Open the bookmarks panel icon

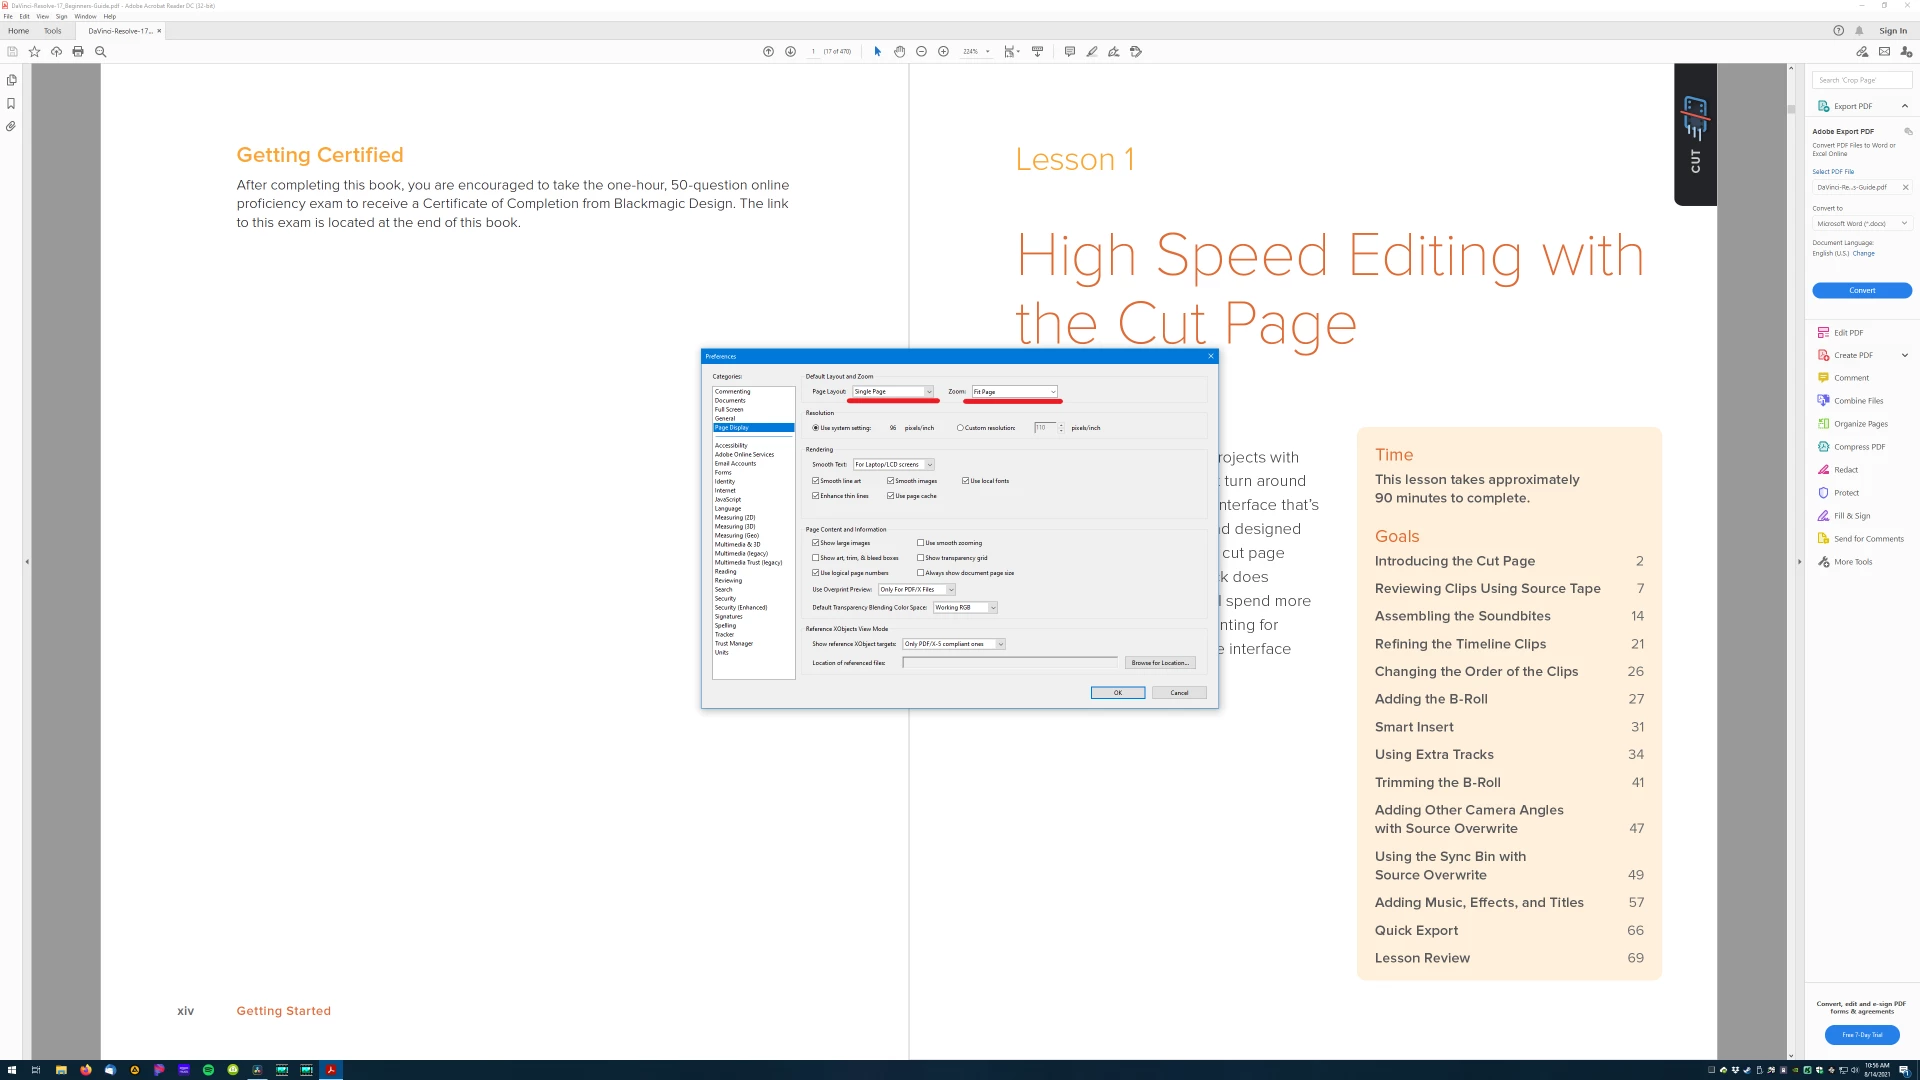11,103
